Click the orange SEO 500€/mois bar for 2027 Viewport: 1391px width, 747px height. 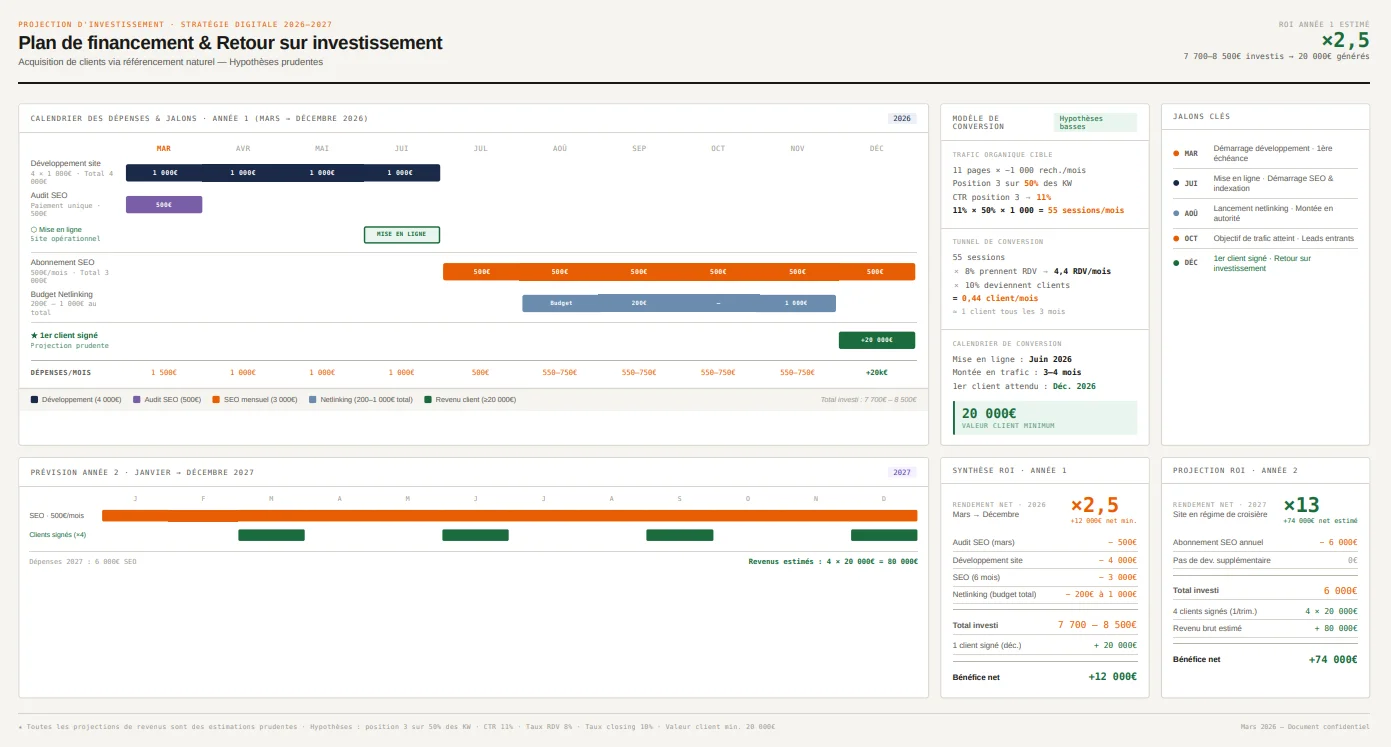coord(510,515)
